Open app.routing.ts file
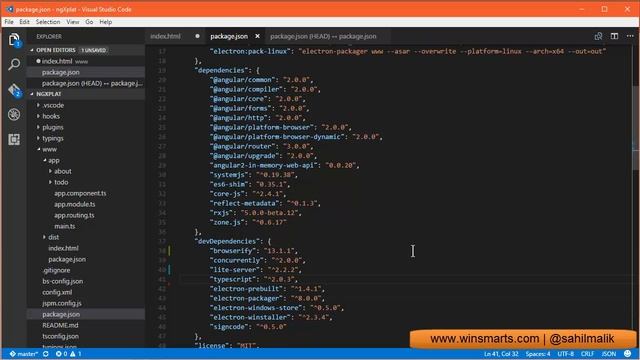 pos(74,216)
